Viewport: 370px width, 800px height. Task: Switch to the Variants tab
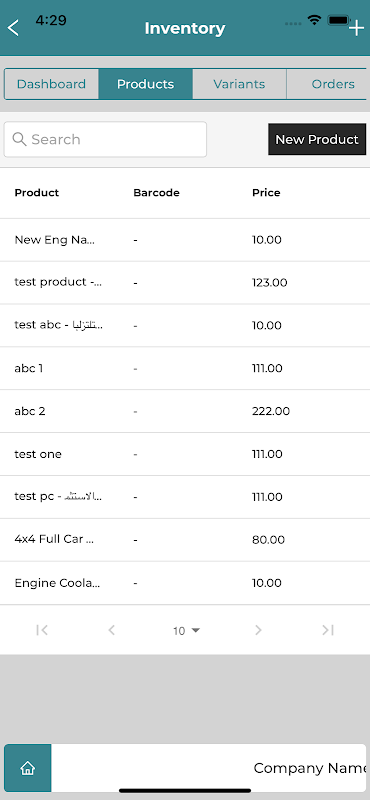(x=239, y=84)
